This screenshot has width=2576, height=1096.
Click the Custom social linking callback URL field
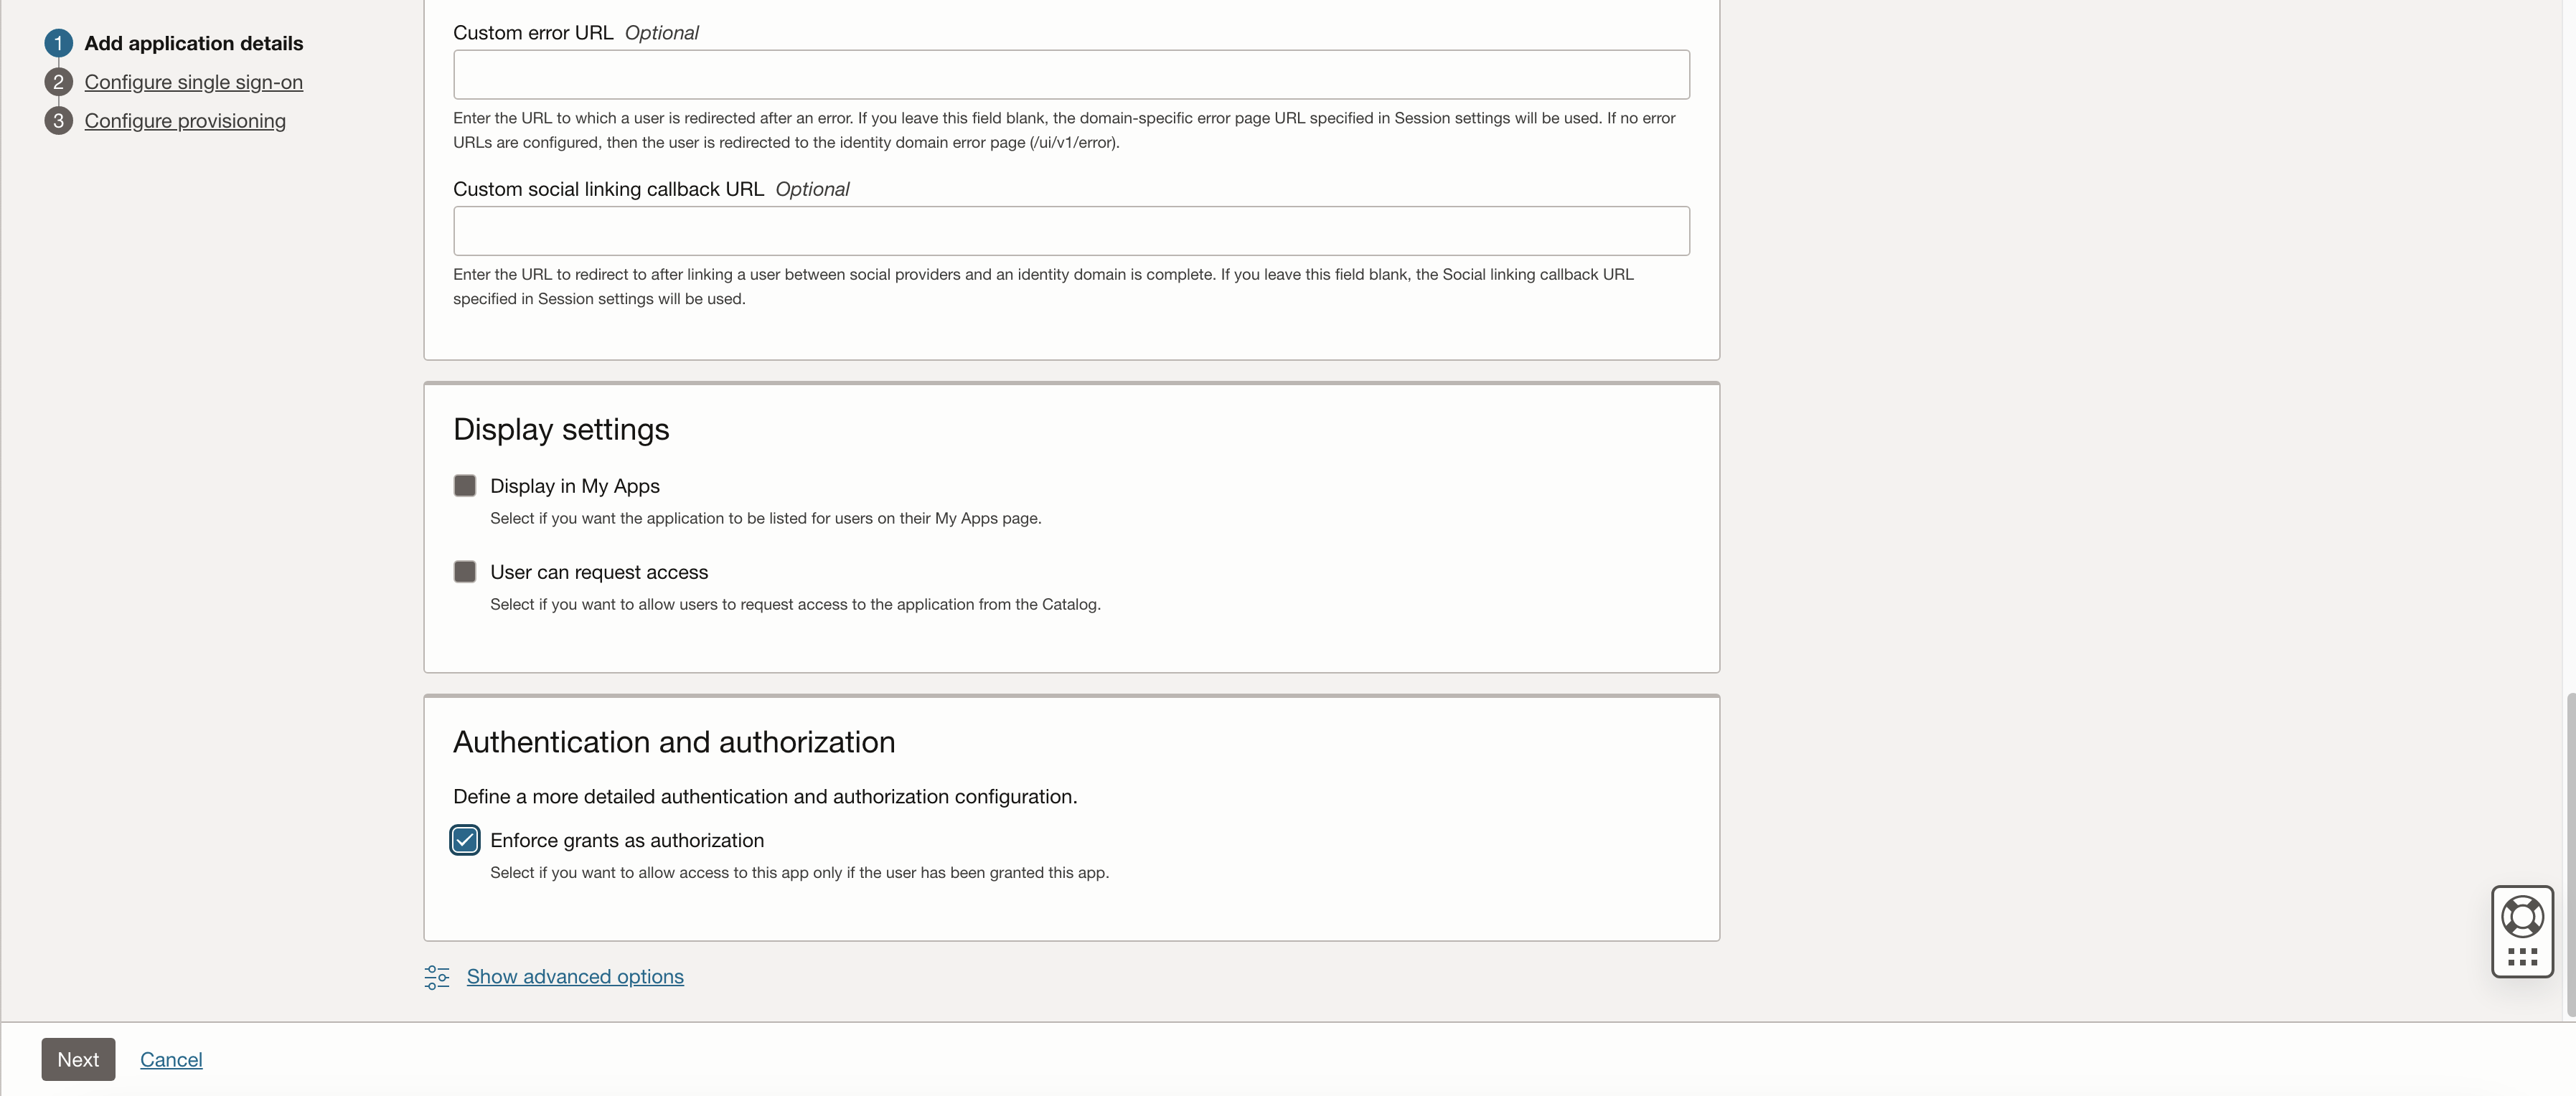tap(1070, 230)
